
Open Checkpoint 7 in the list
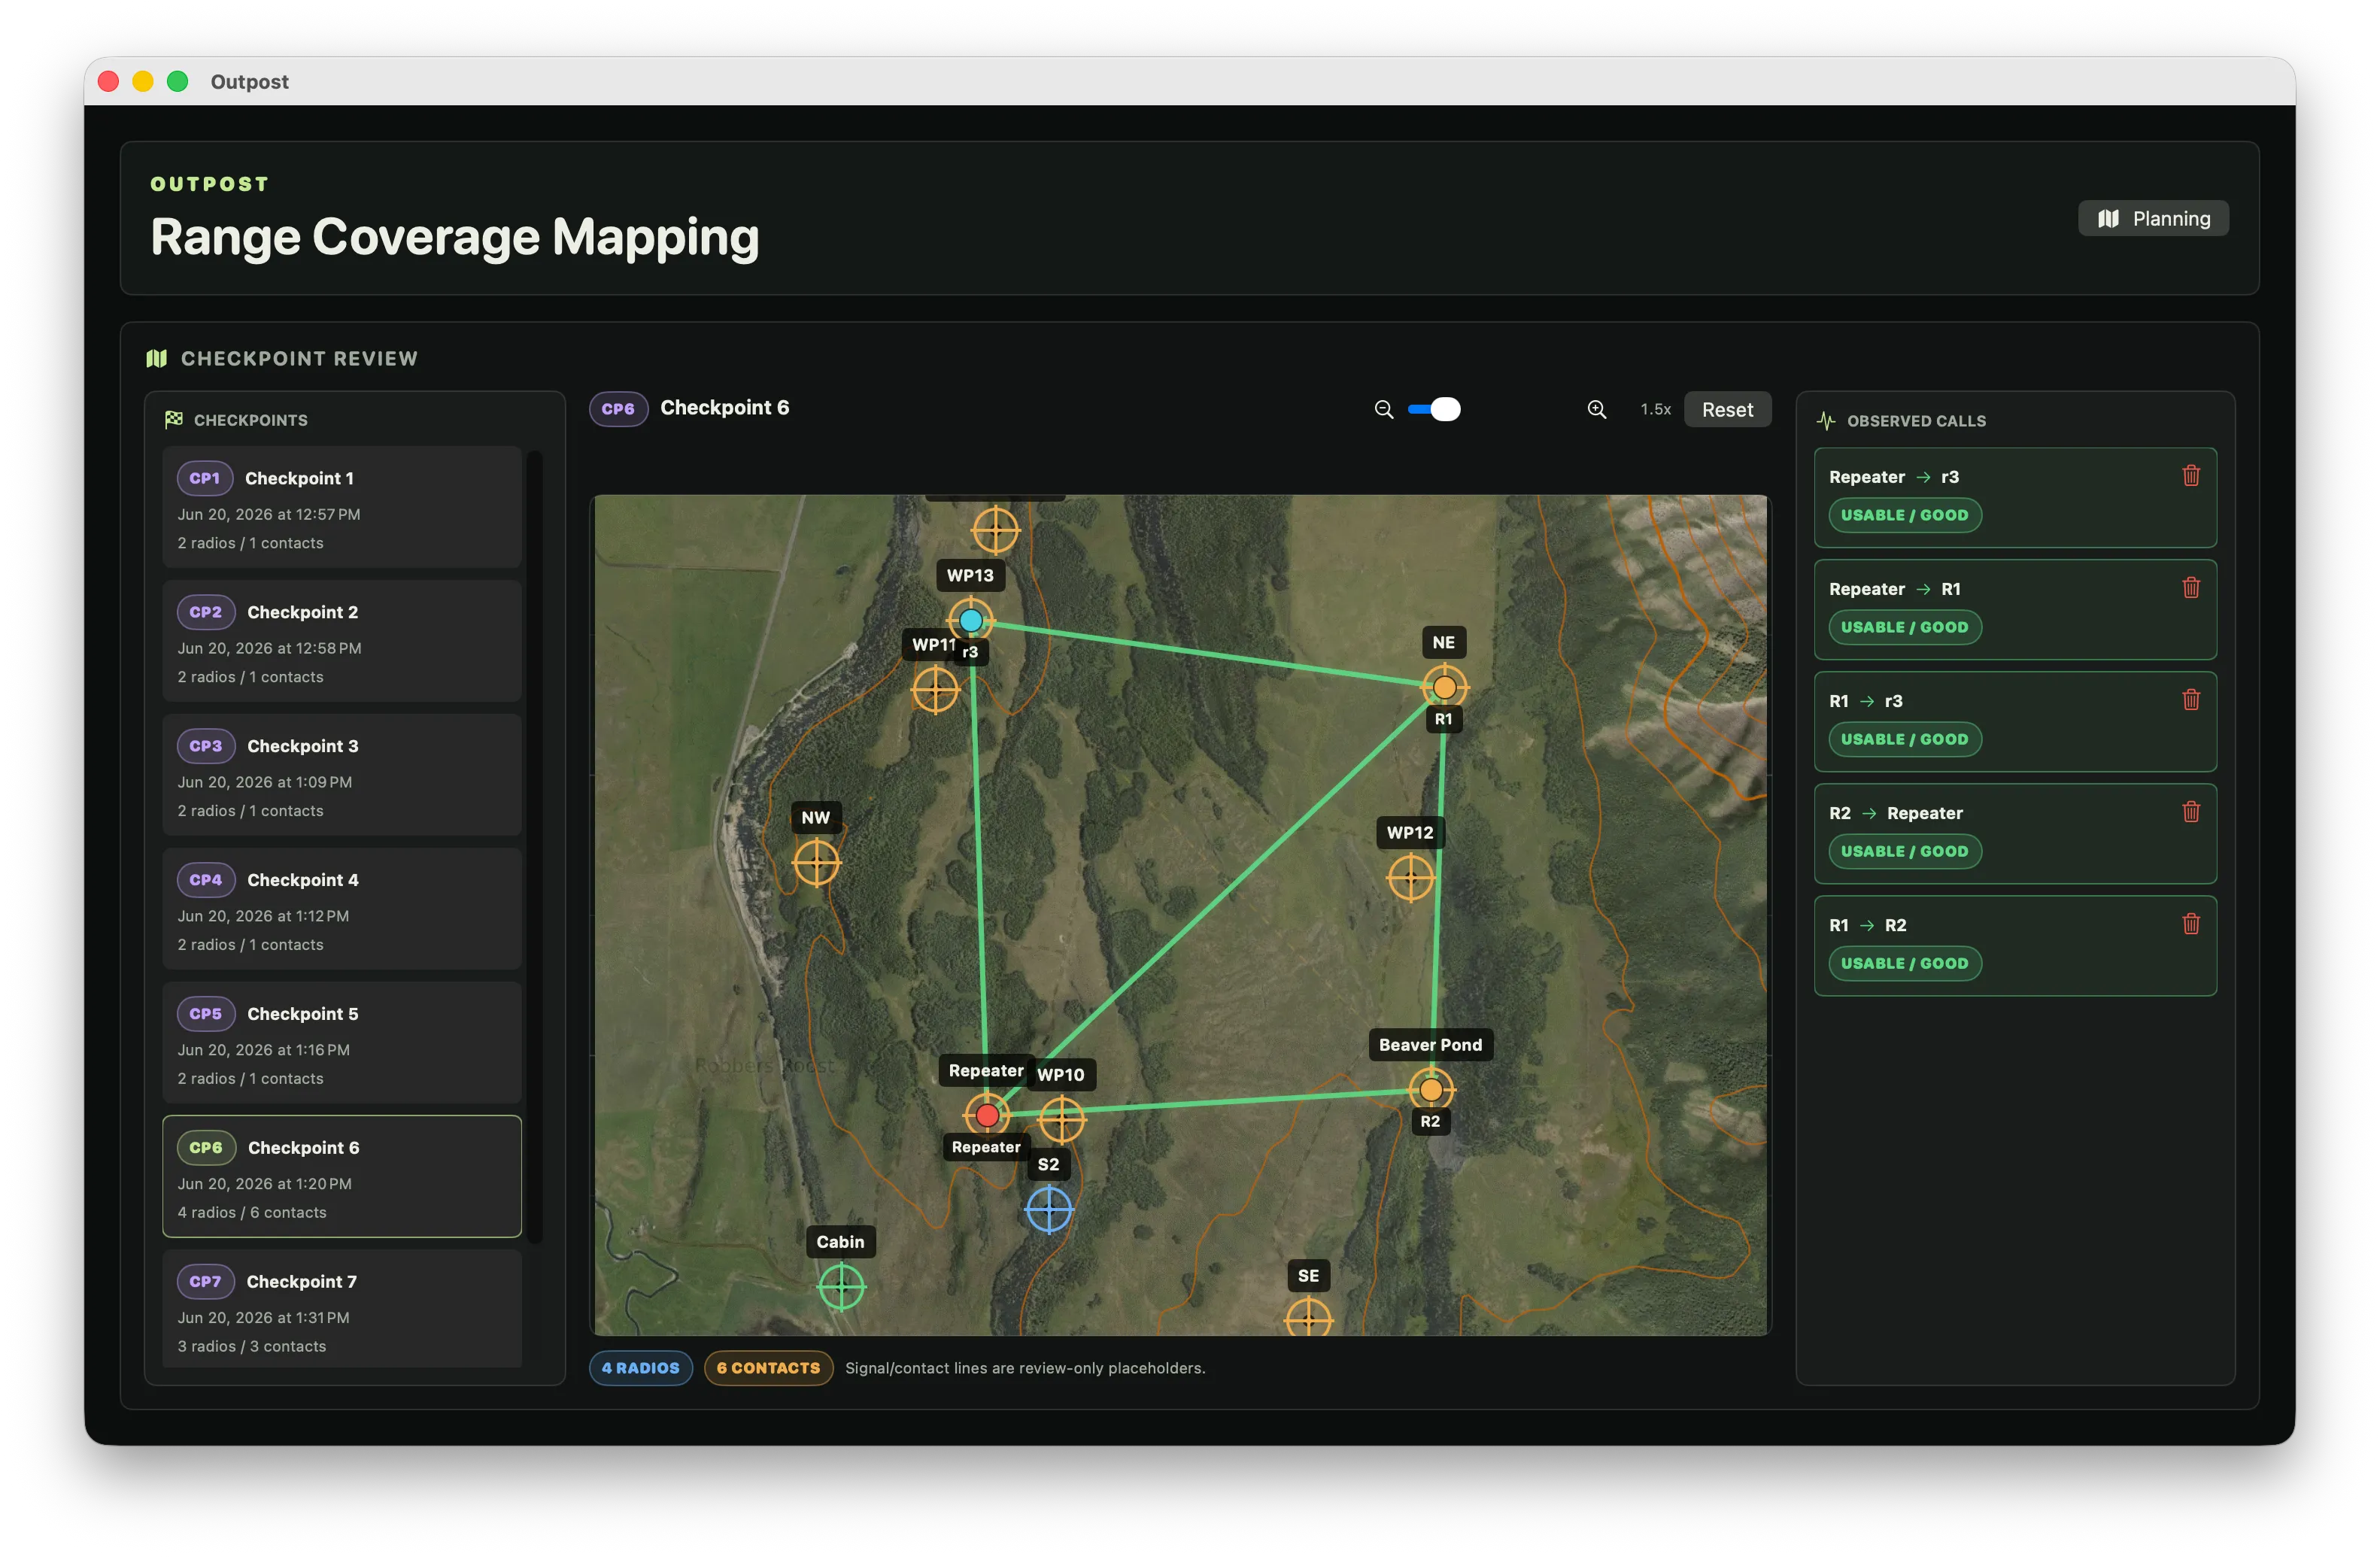click(342, 1308)
